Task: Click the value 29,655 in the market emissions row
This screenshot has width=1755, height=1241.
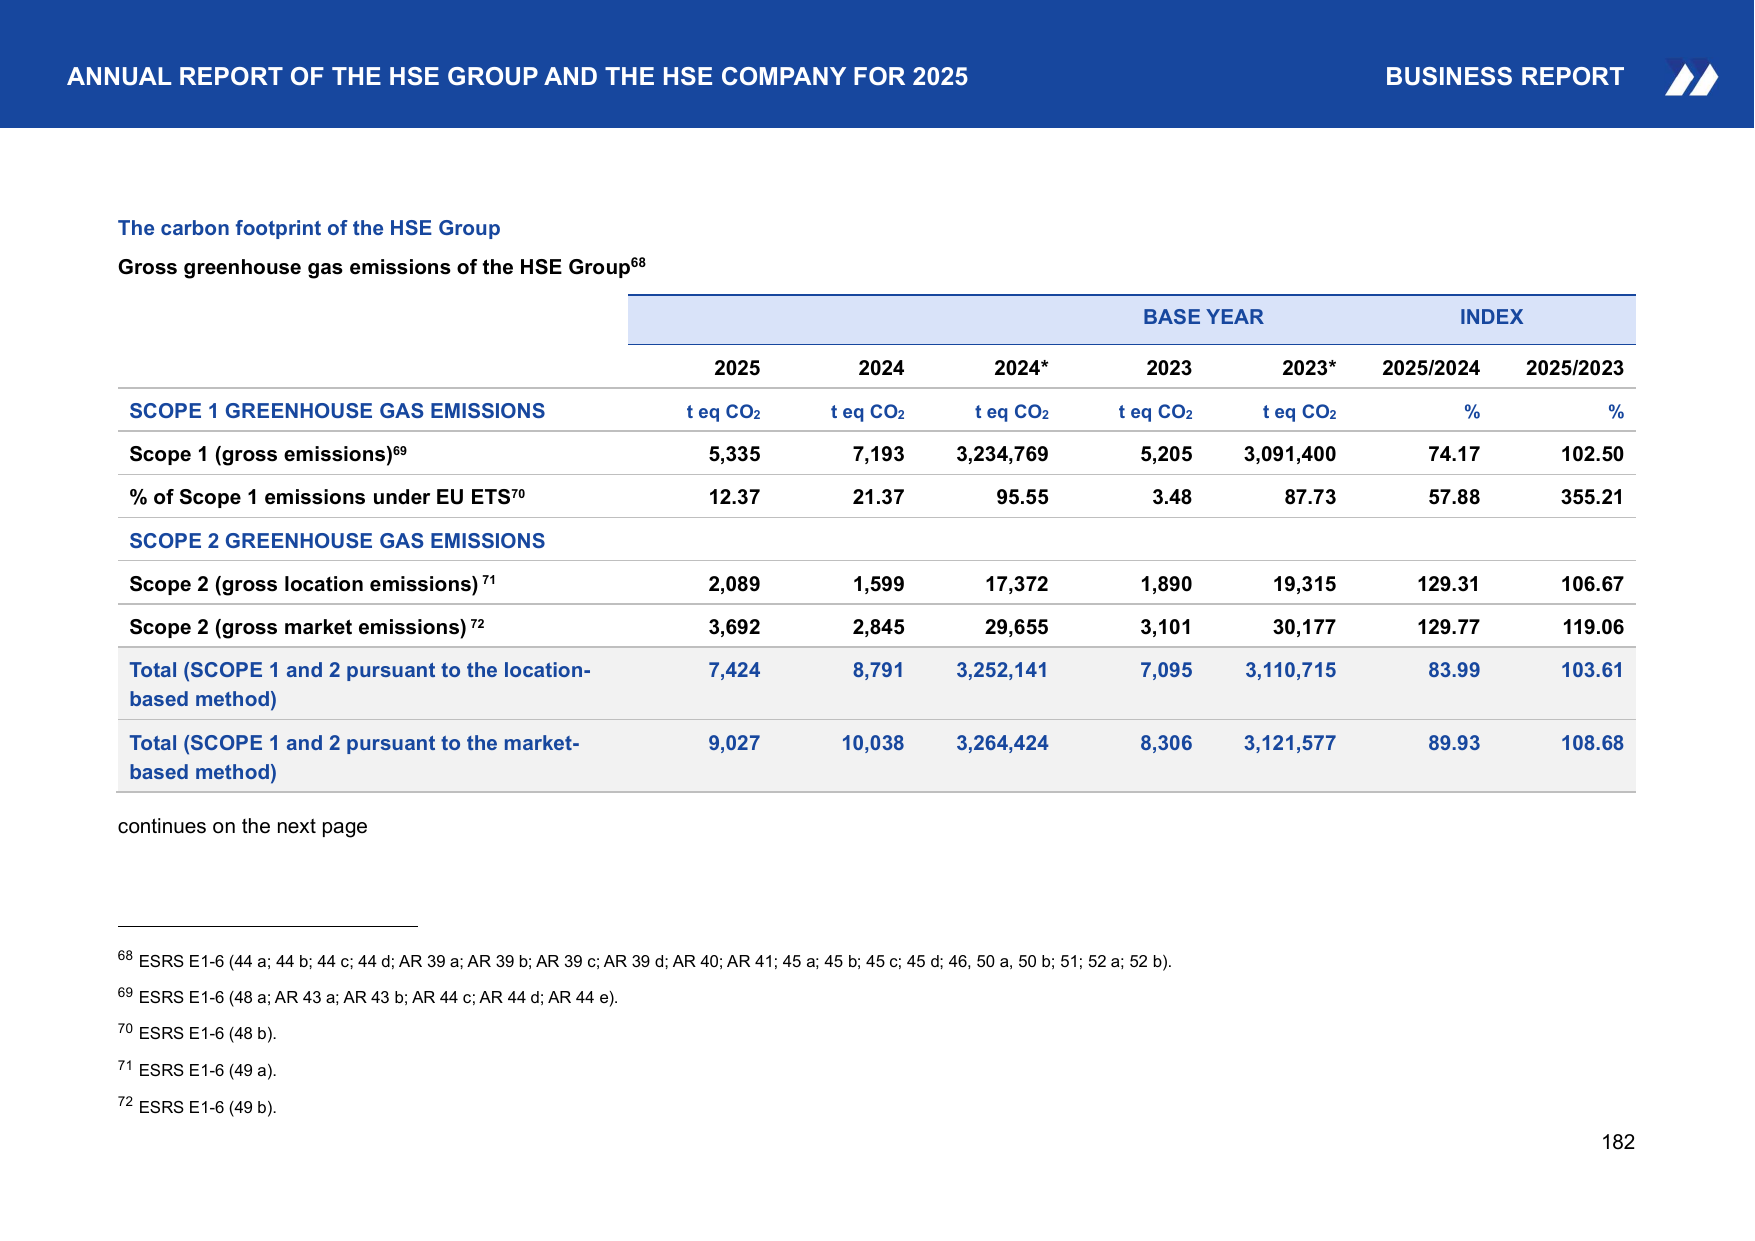Action: 1017,627
